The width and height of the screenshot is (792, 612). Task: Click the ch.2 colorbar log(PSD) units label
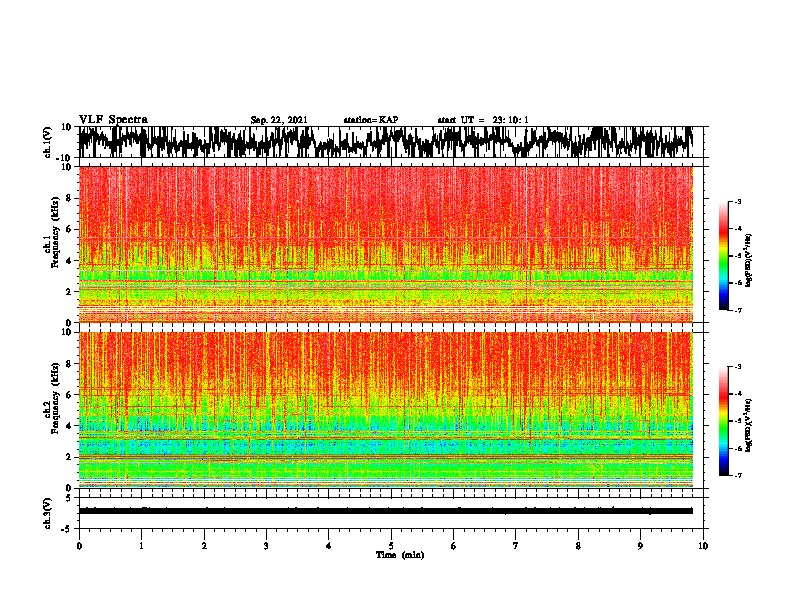click(x=749, y=425)
